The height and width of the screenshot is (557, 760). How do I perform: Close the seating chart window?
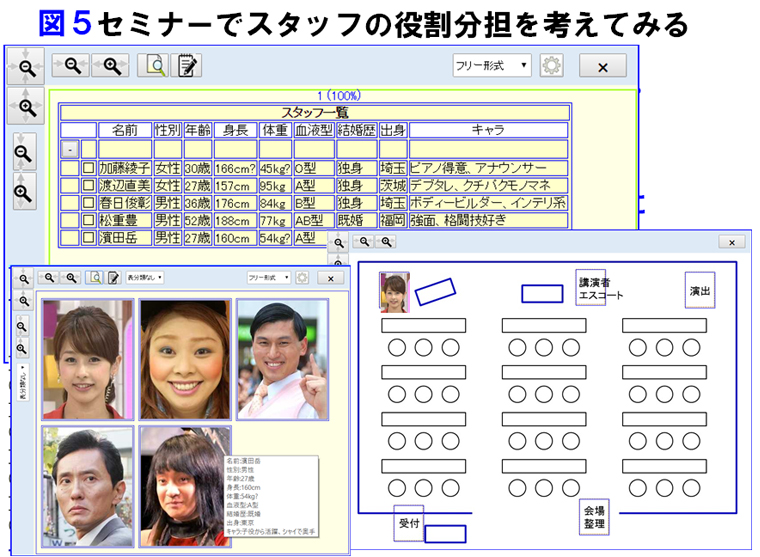click(732, 242)
